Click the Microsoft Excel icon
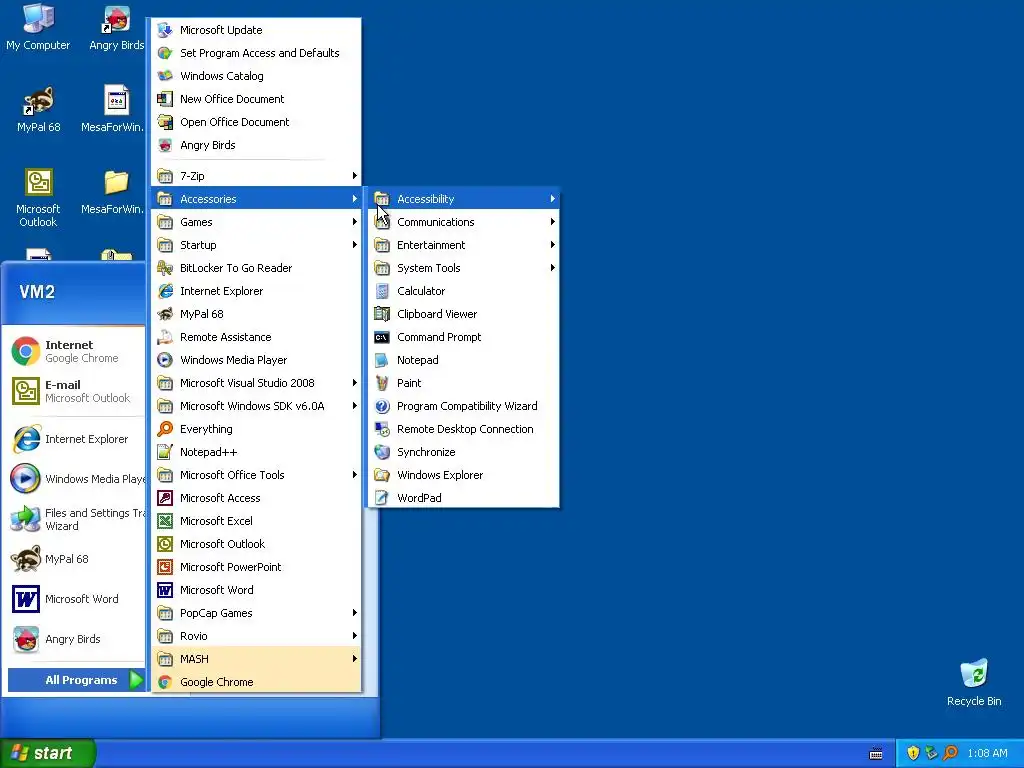This screenshot has height=768, width=1024. [x=165, y=521]
